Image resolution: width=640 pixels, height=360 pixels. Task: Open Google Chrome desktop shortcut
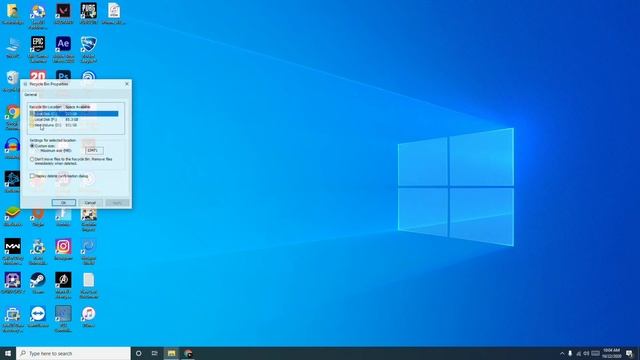[13, 116]
